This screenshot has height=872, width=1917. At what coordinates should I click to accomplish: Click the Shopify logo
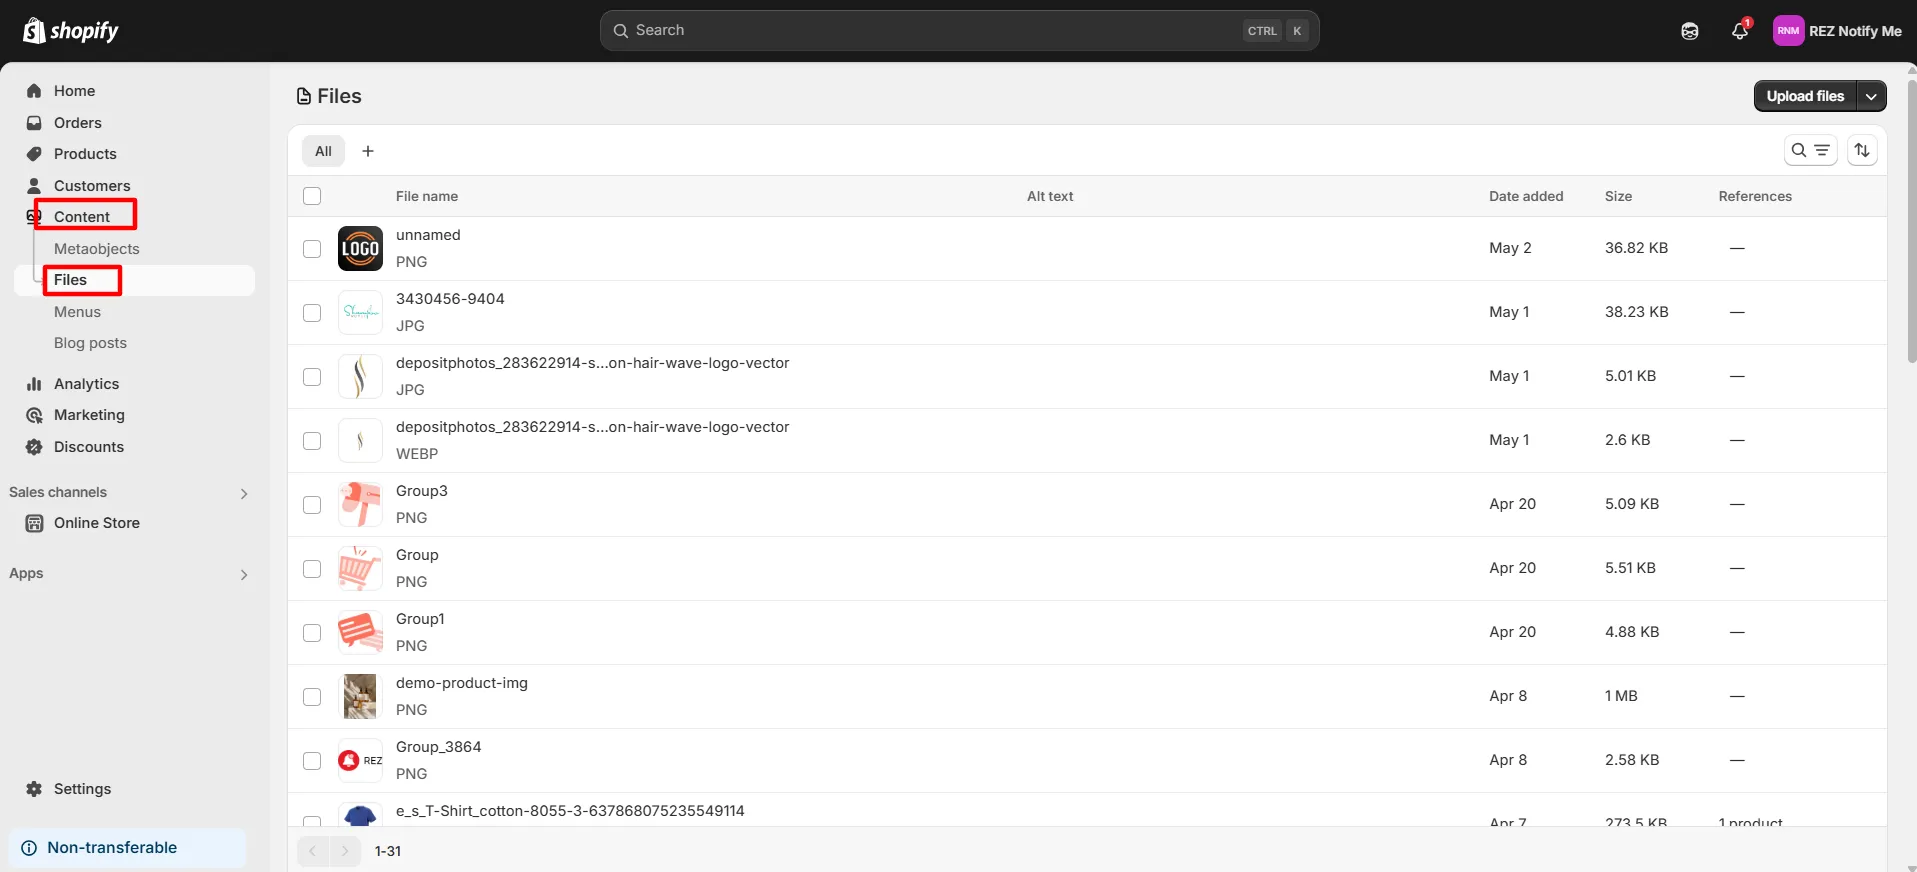pyautogui.click(x=70, y=31)
